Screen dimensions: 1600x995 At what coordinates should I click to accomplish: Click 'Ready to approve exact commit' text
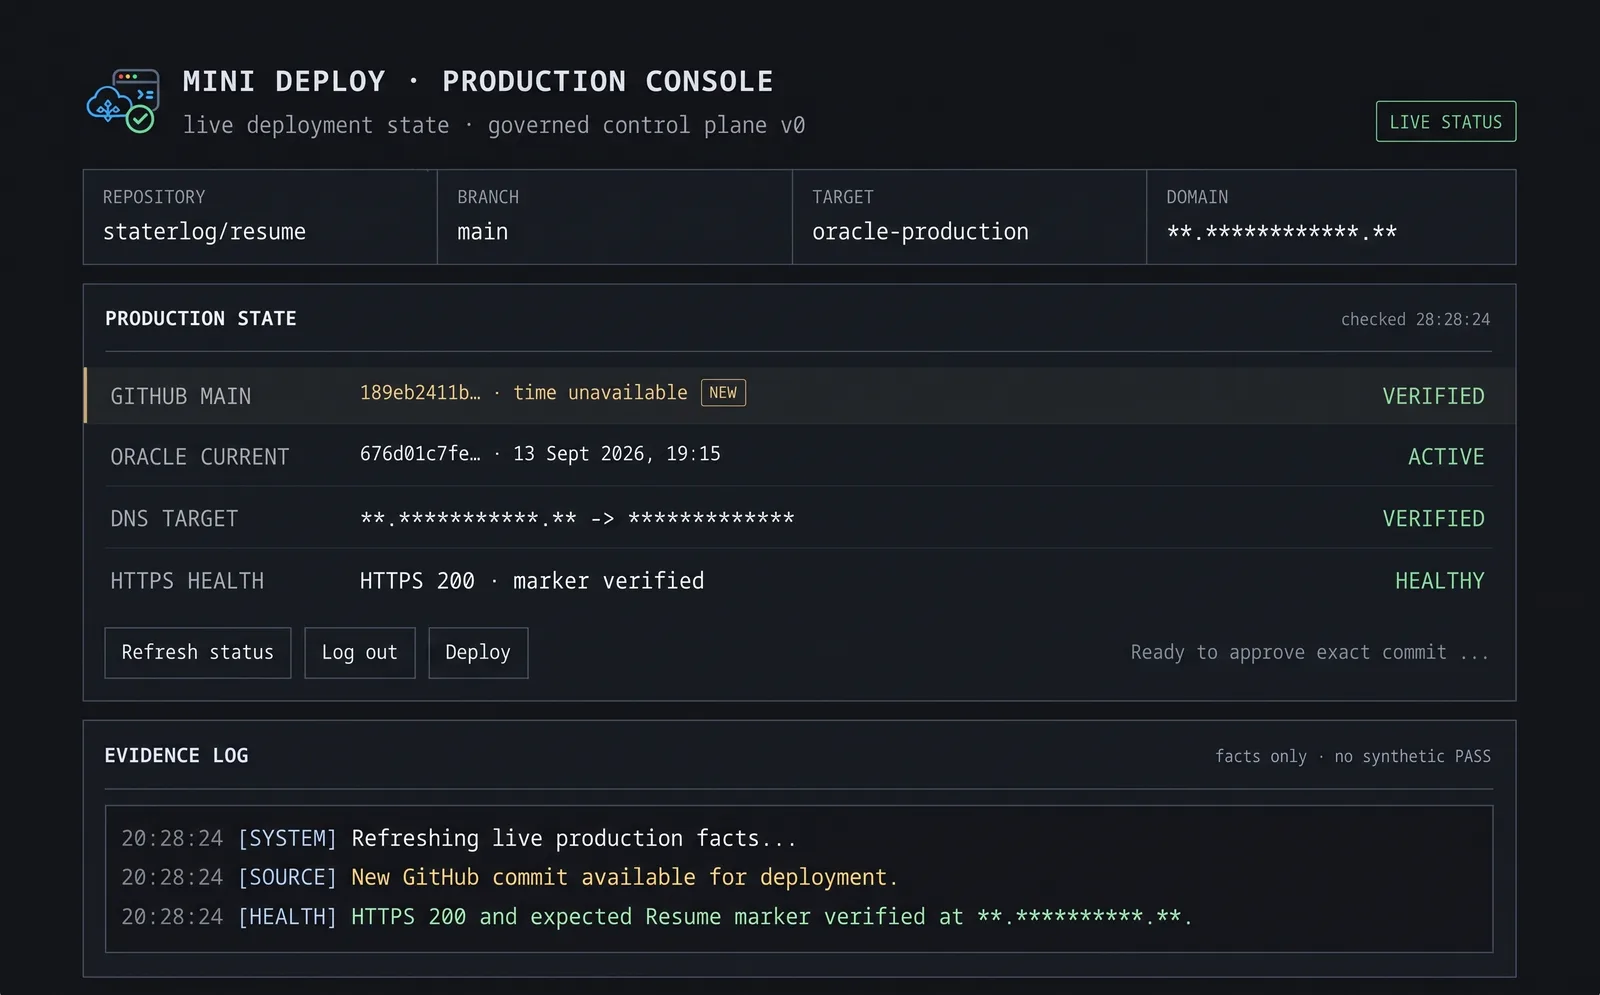(x=1310, y=653)
